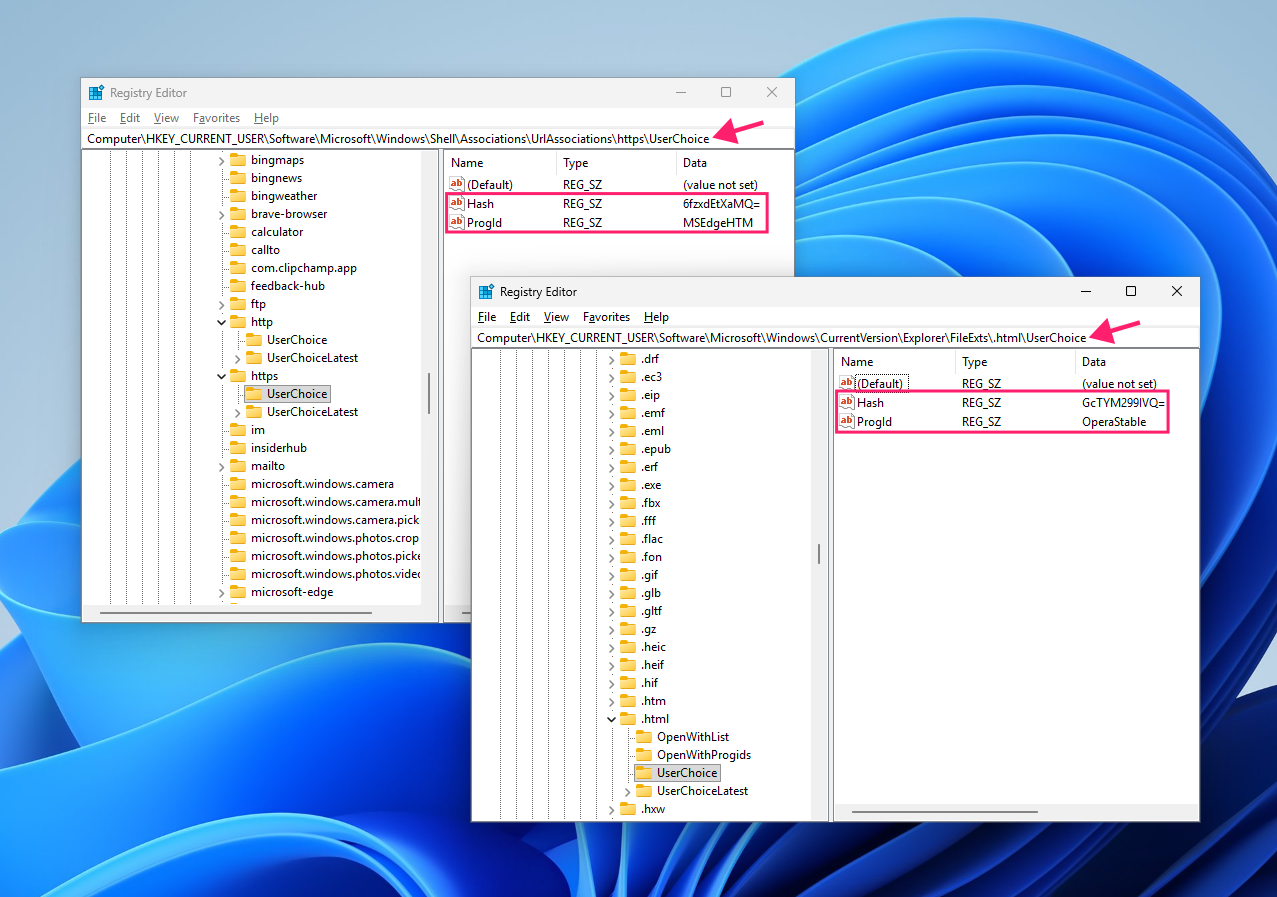Select the .exe folder icon
The height and width of the screenshot is (897, 1277).
tap(628, 485)
